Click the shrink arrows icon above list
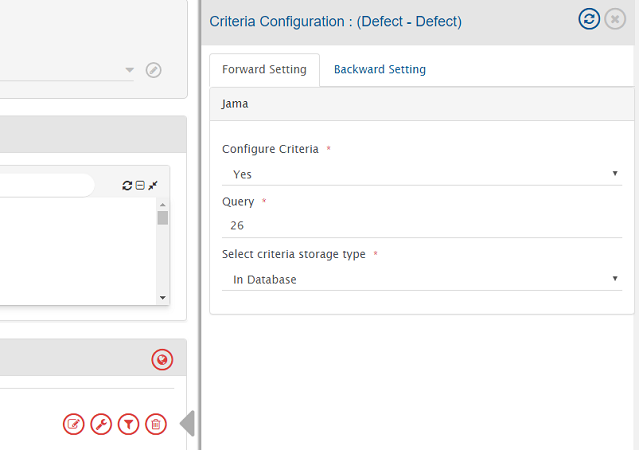Viewport: 639px width, 450px height. [153, 186]
